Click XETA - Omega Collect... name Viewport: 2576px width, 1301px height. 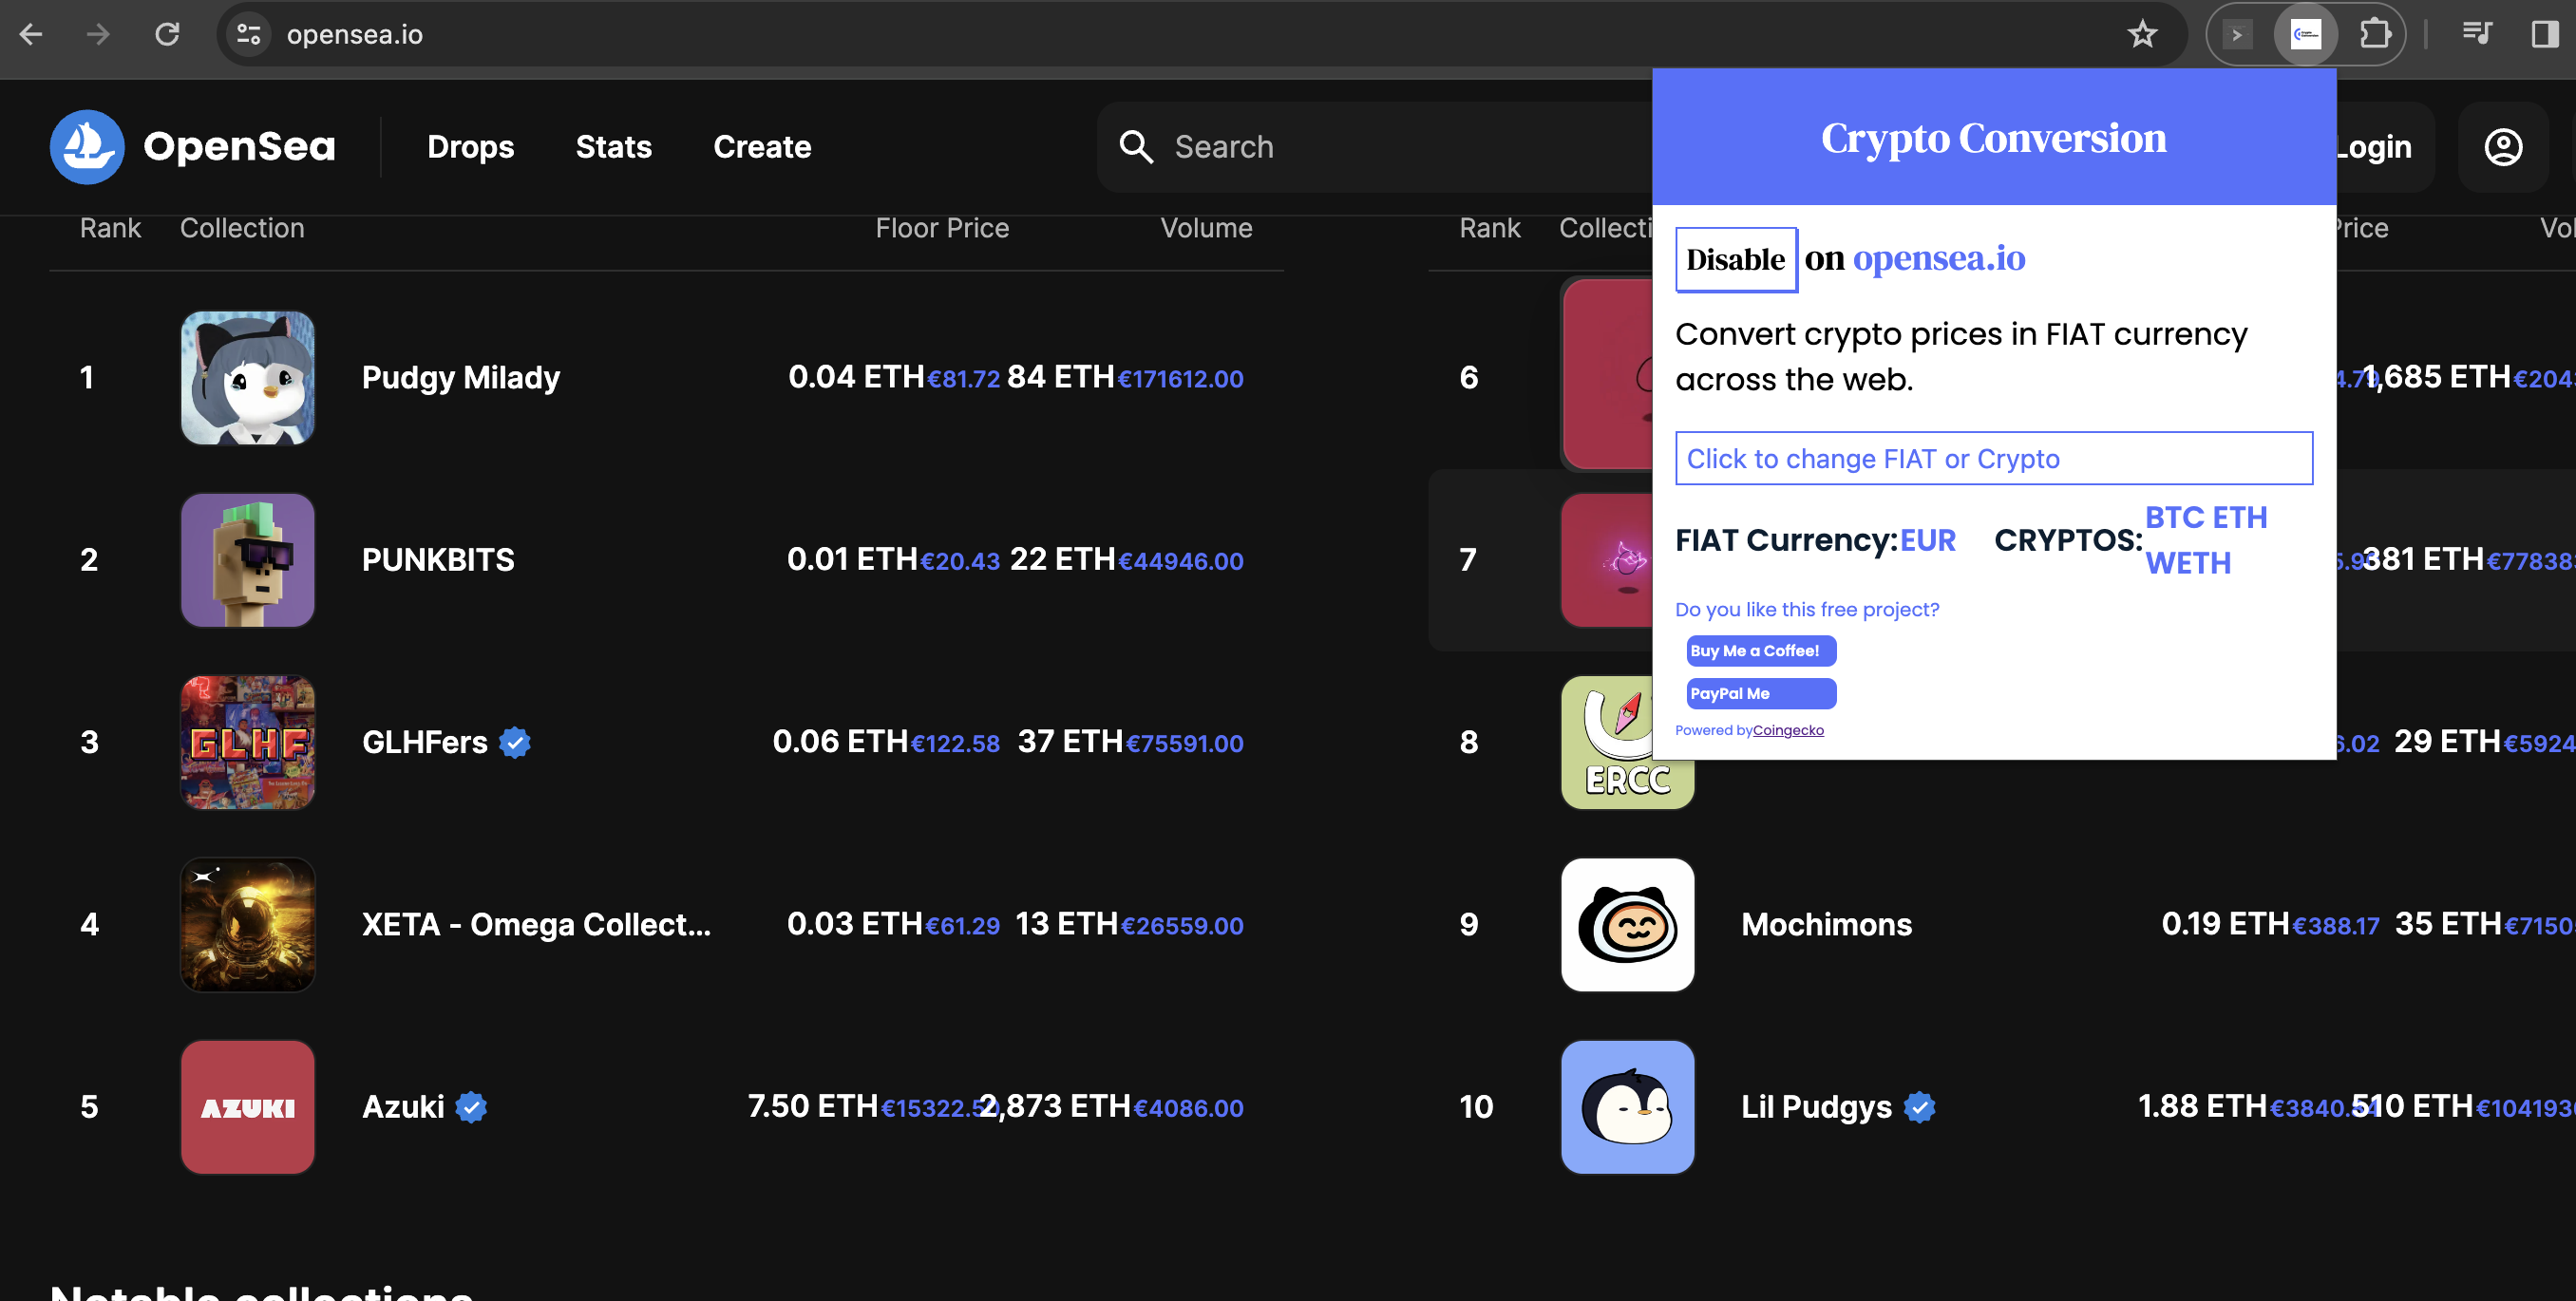[536, 924]
